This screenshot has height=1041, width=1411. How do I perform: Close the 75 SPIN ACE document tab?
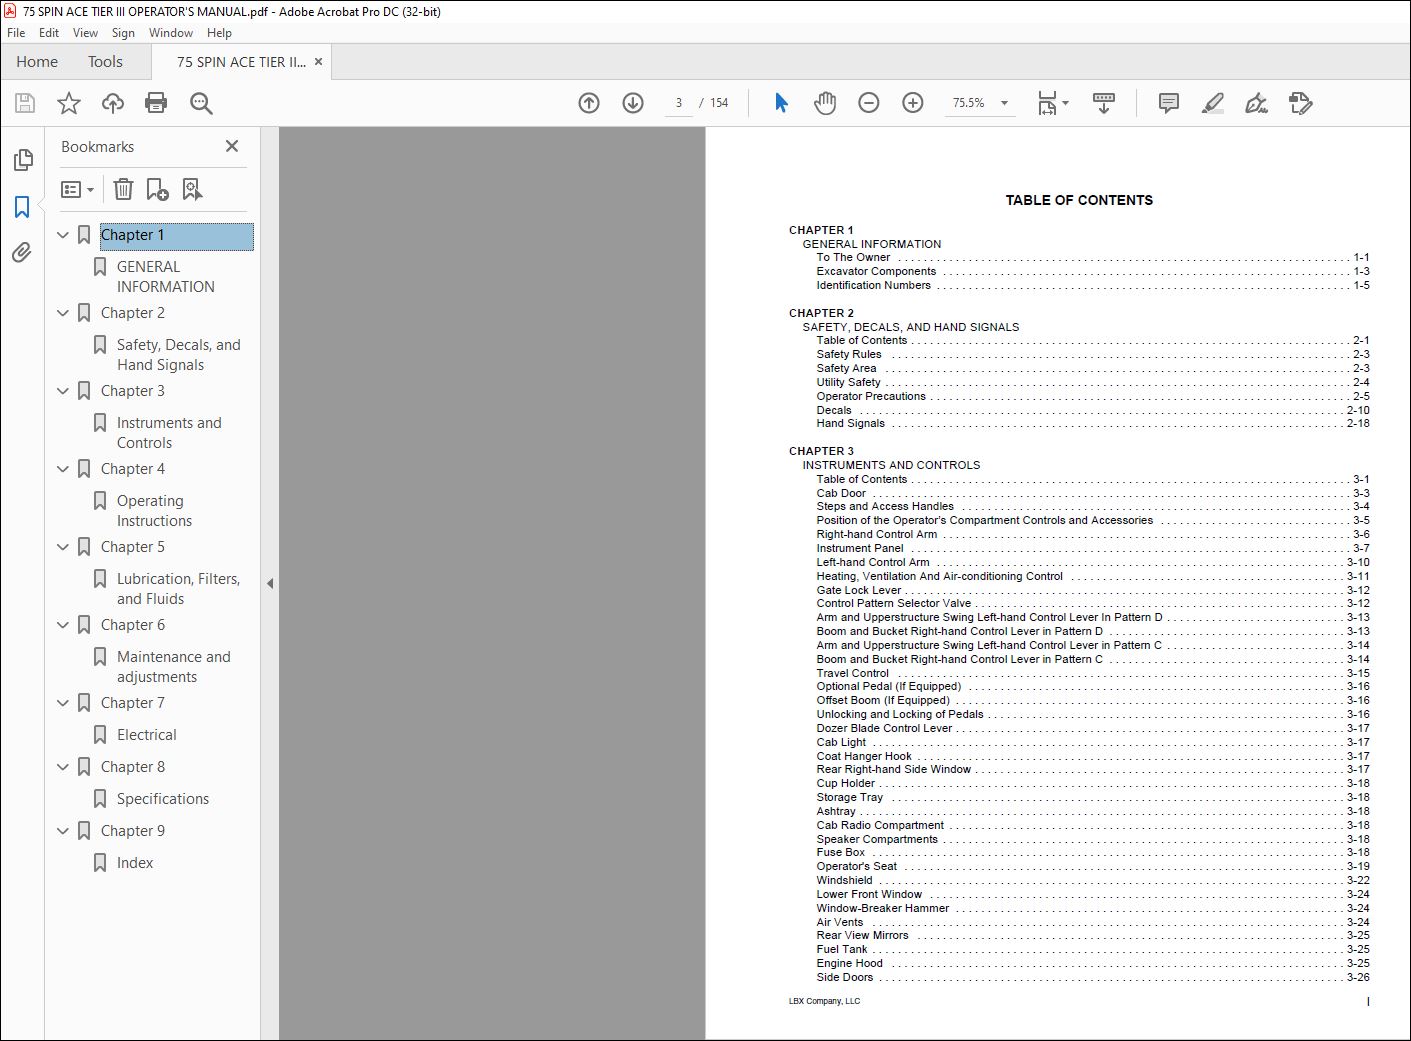click(318, 62)
